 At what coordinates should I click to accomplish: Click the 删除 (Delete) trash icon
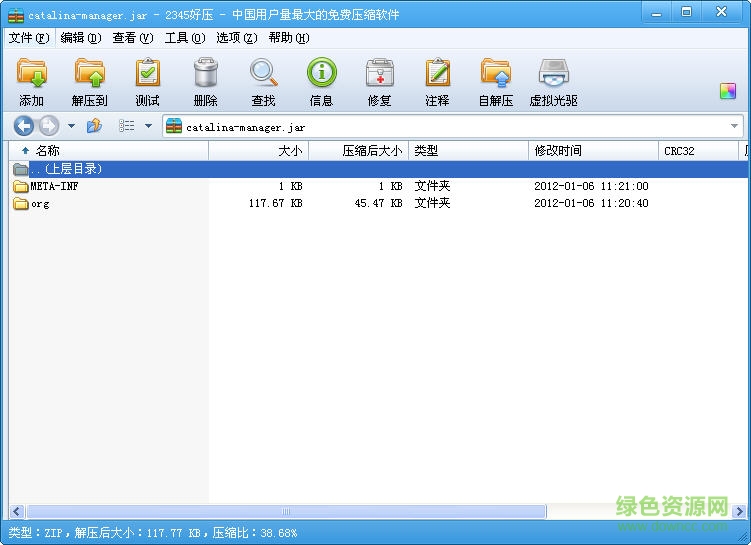point(205,73)
